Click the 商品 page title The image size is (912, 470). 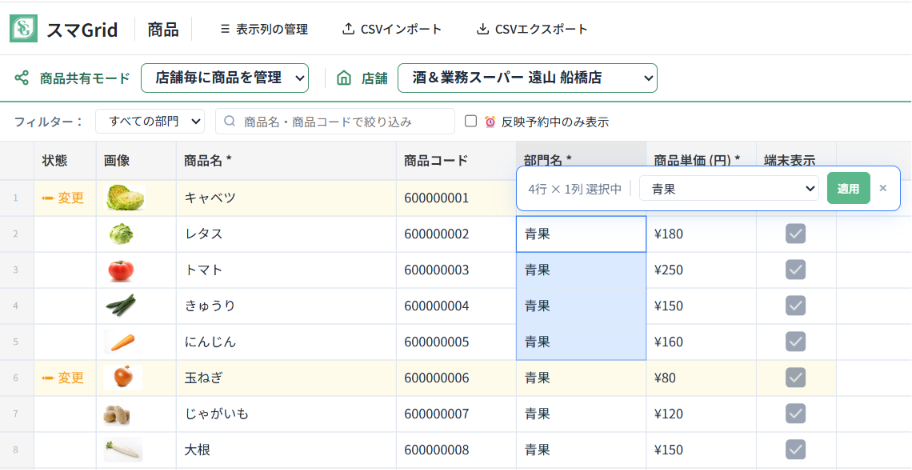163,29
